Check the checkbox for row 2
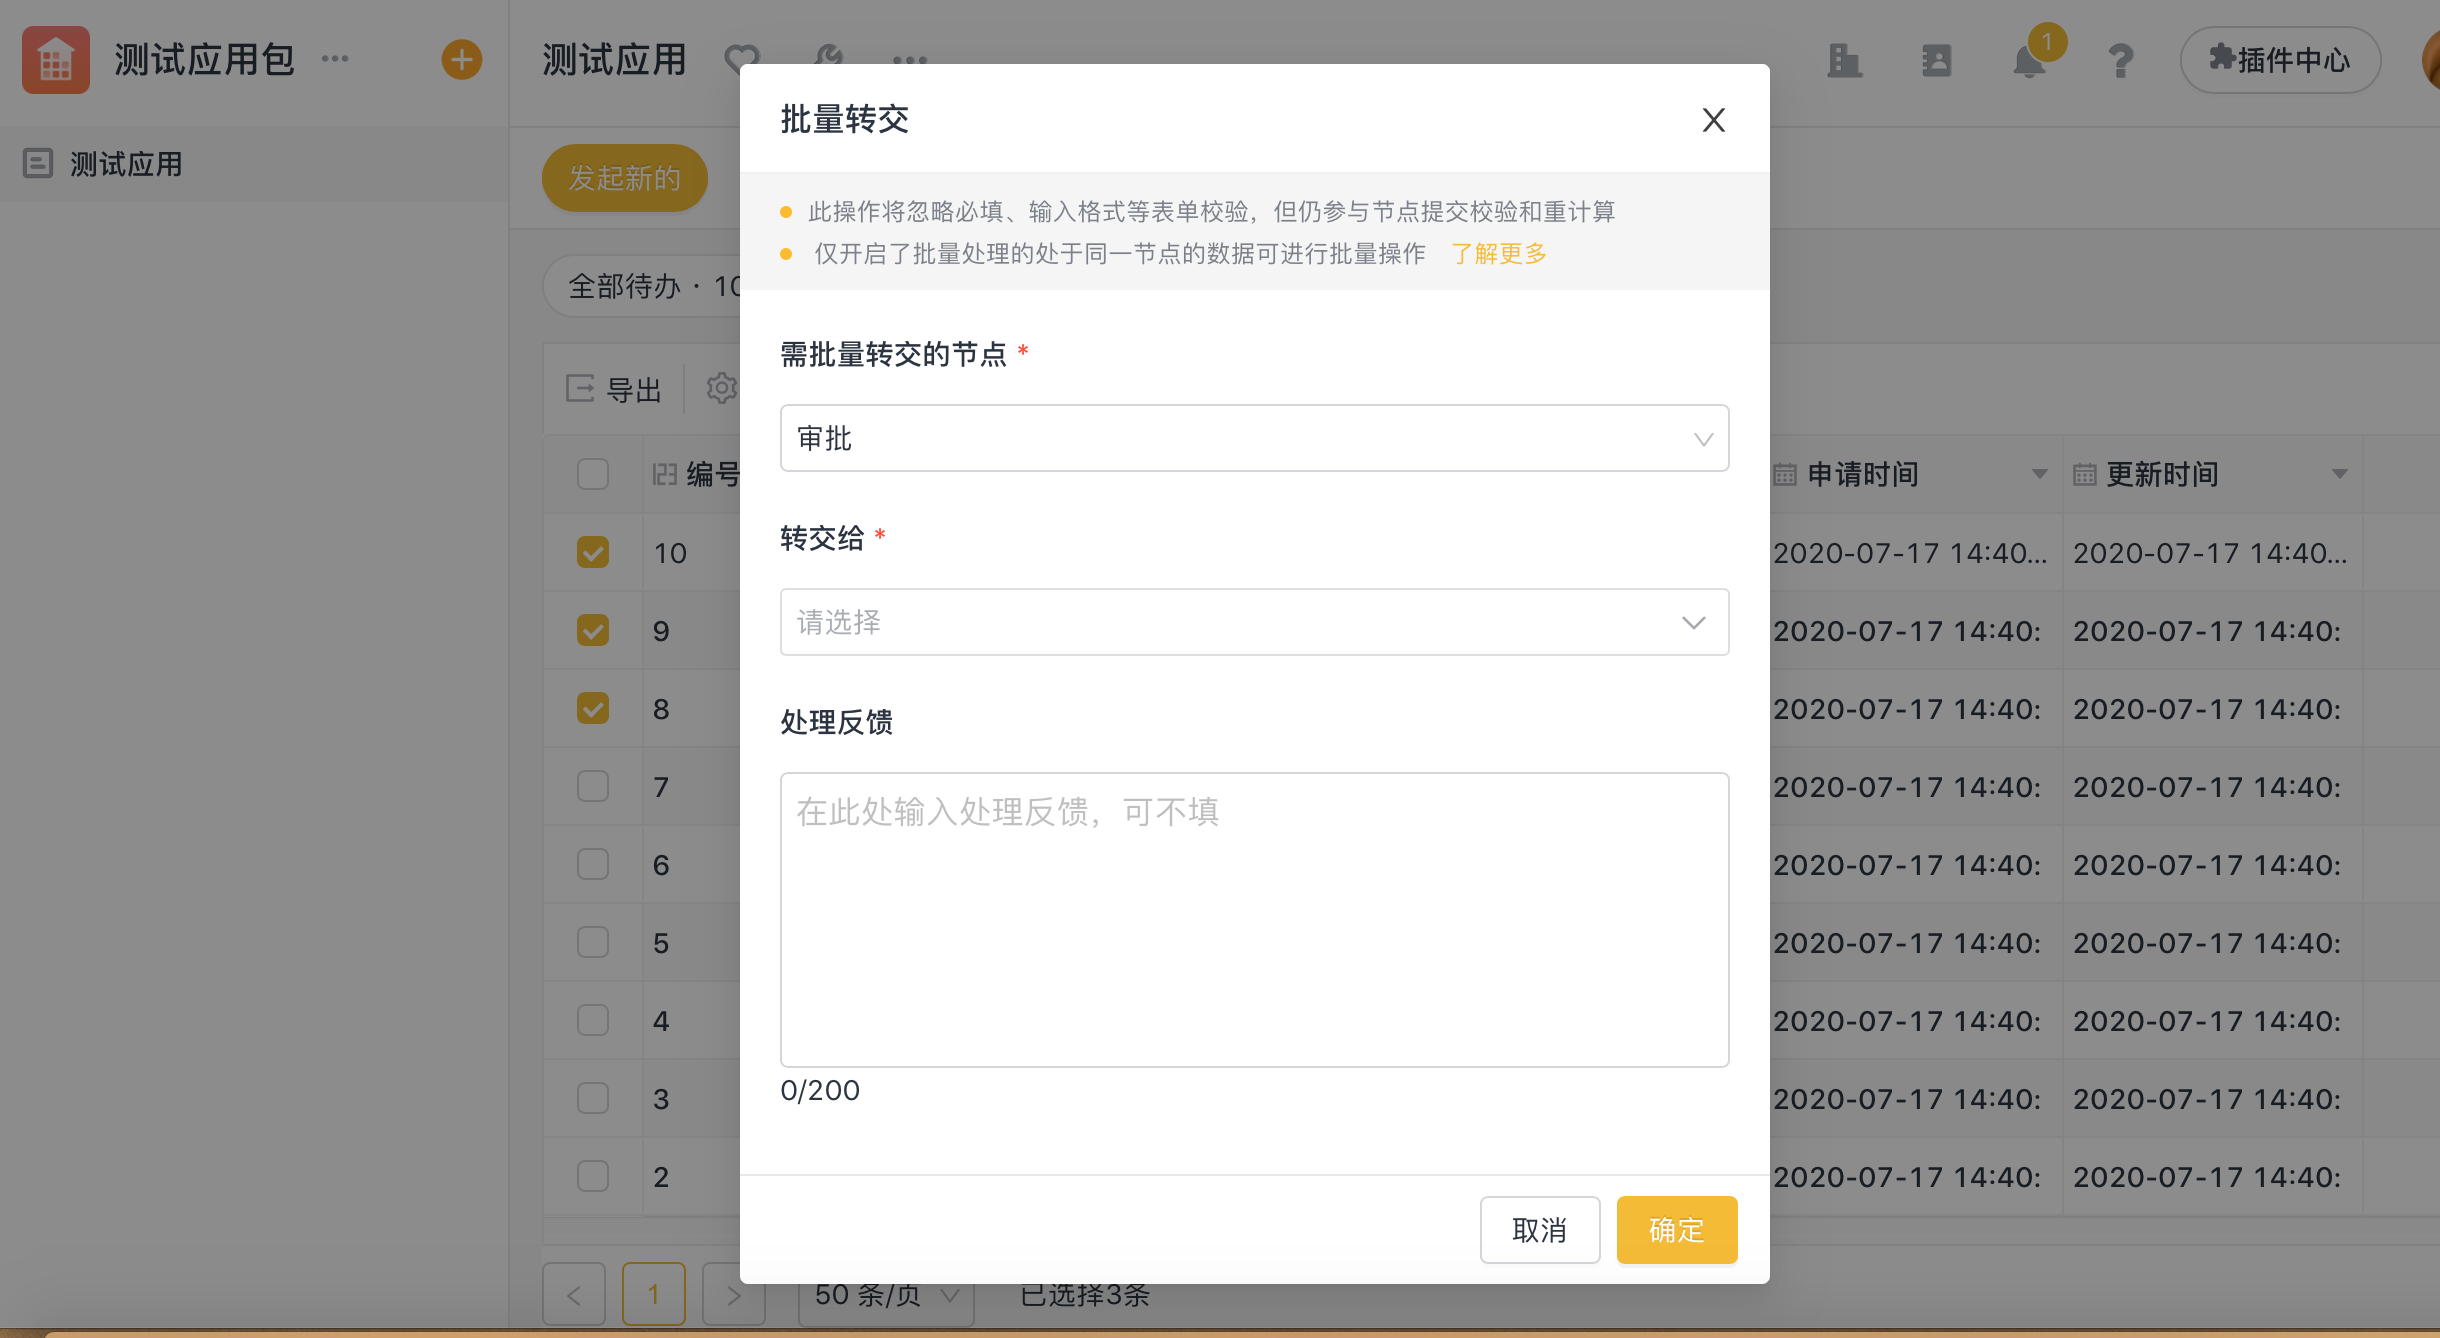 tap(593, 1176)
